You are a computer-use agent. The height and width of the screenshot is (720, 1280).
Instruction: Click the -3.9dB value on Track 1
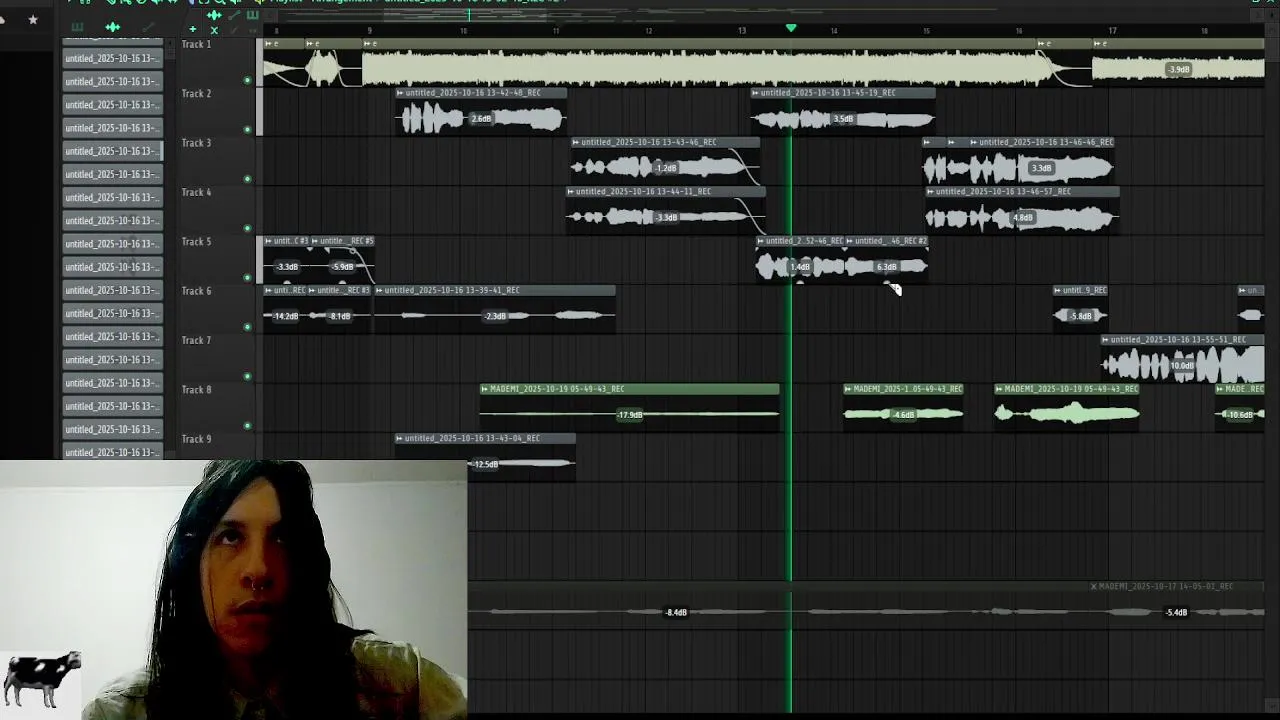coord(1179,70)
